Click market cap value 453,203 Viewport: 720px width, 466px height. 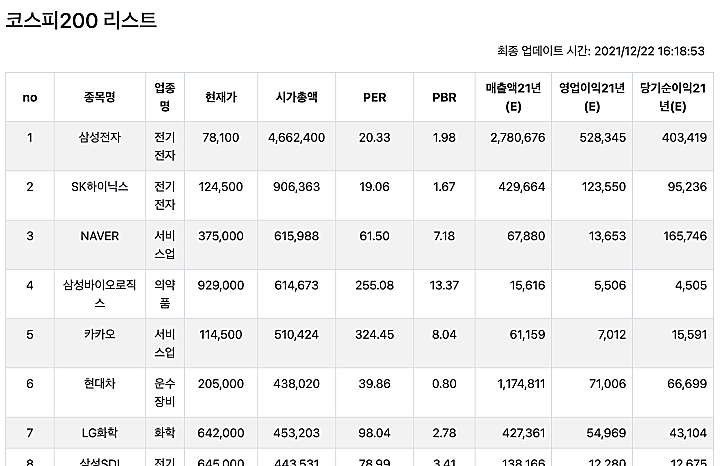[297, 432]
